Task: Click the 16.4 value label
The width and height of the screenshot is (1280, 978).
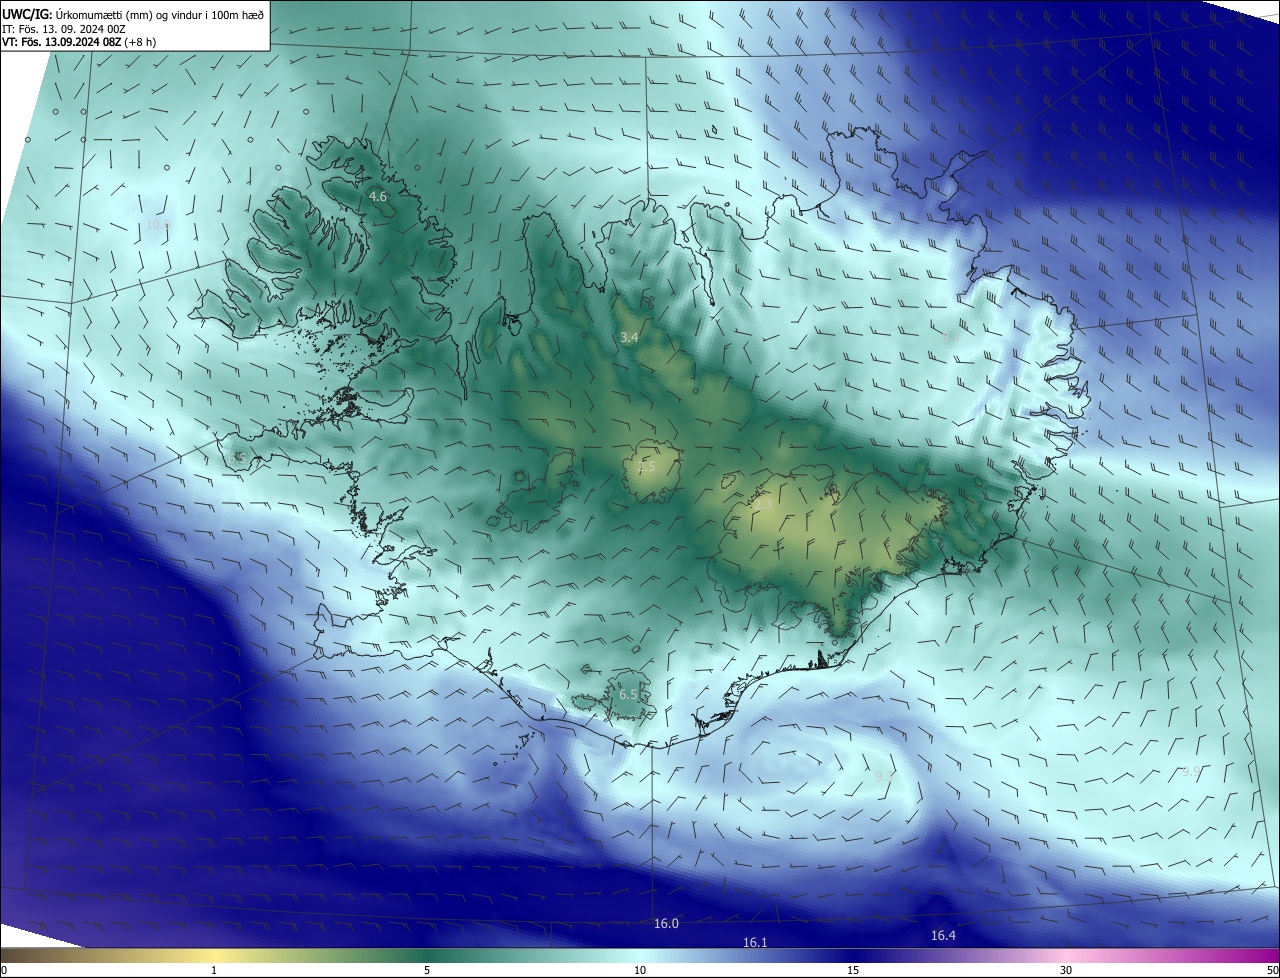Action: tap(943, 936)
